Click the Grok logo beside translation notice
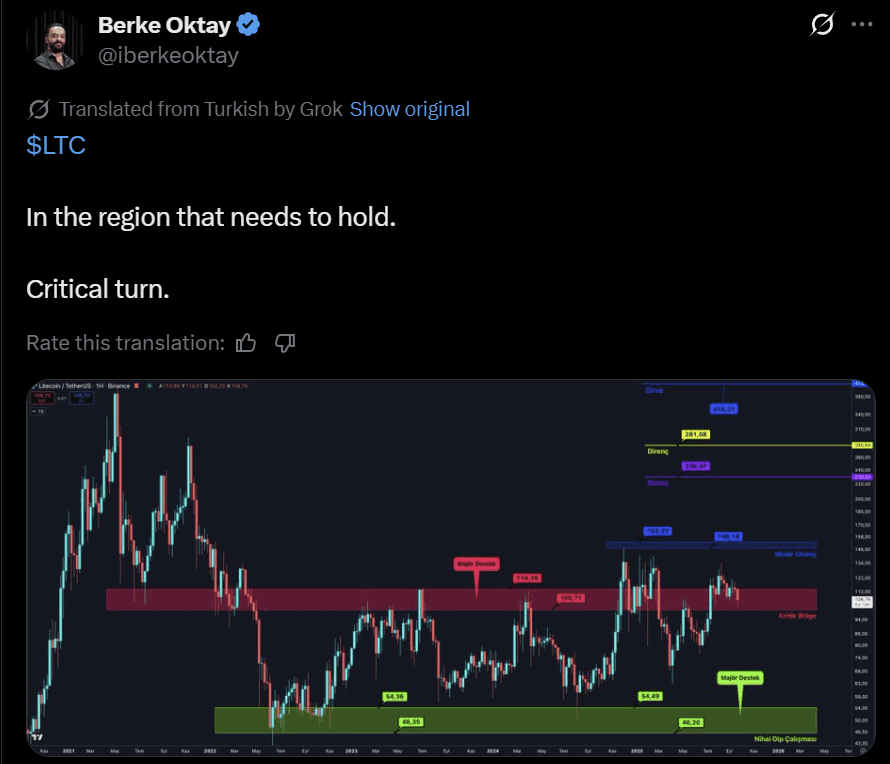 coord(39,109)
